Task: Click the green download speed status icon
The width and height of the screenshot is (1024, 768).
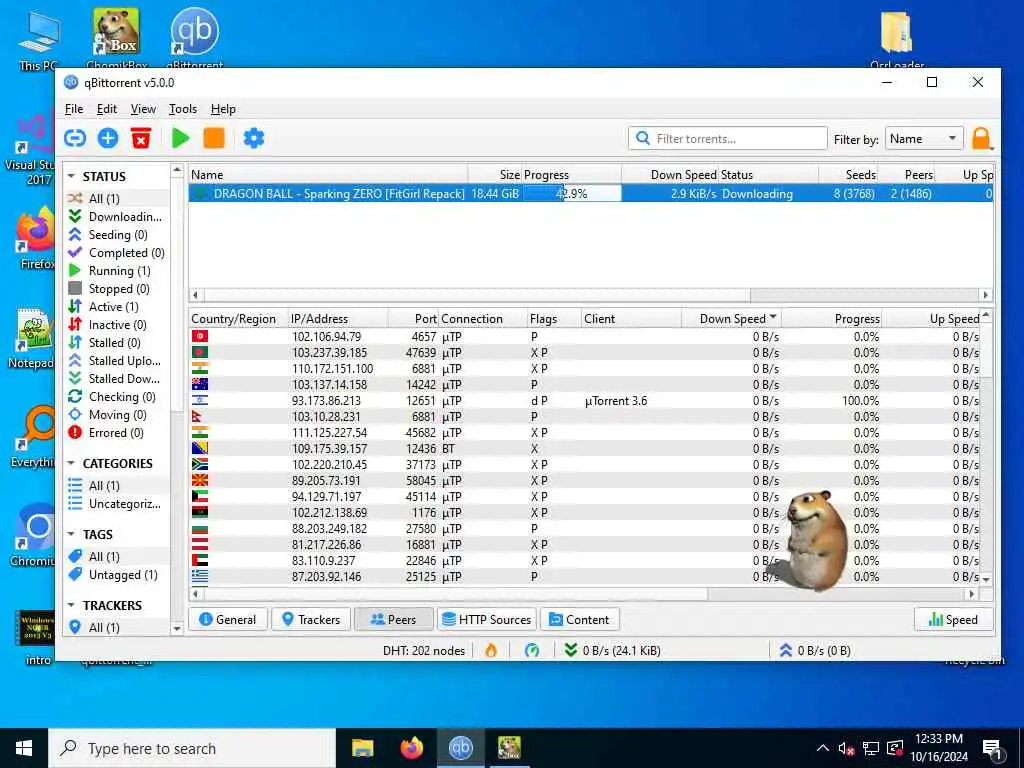Action: [x=571, y=650]
